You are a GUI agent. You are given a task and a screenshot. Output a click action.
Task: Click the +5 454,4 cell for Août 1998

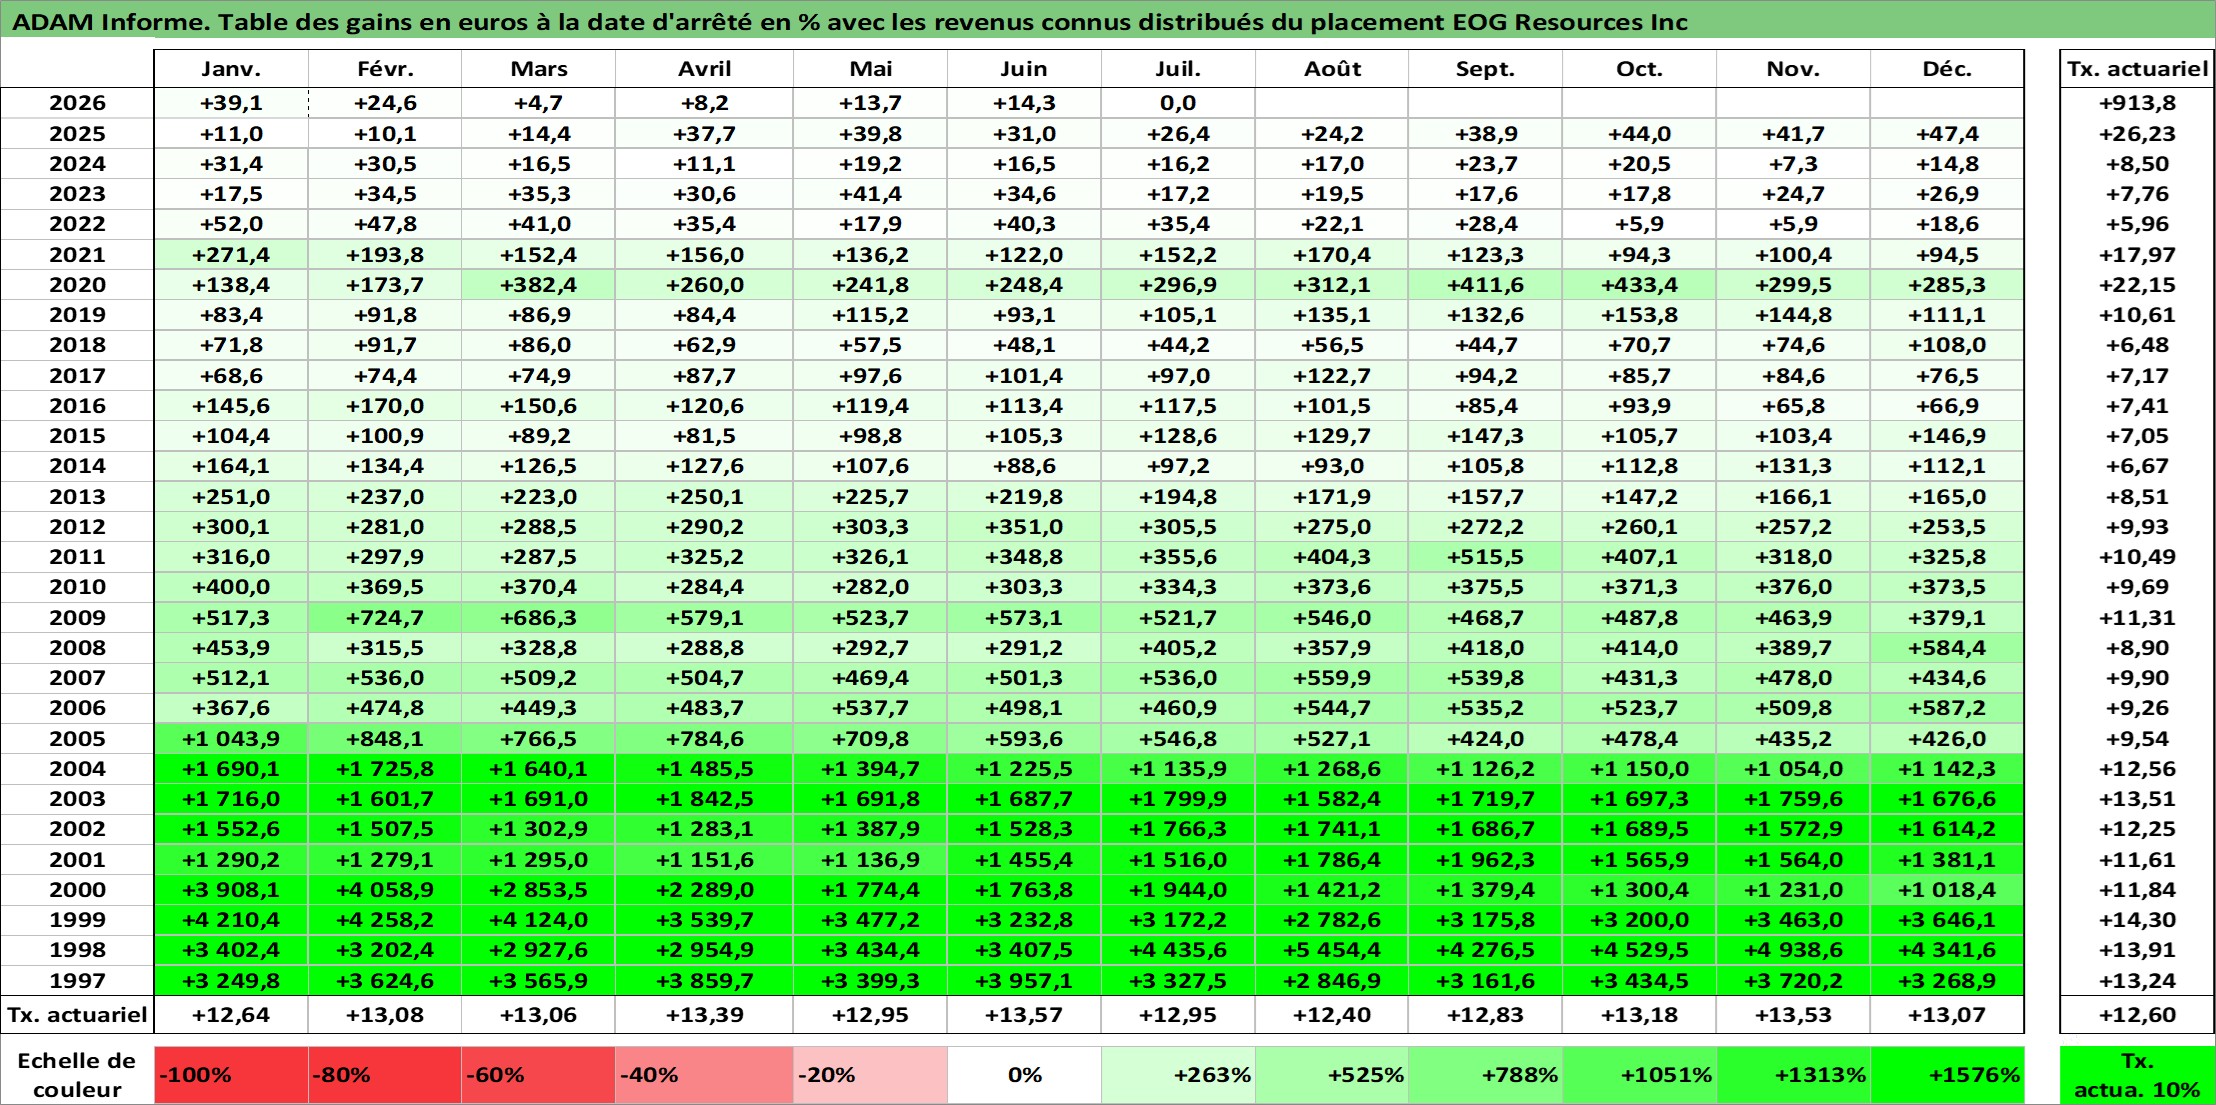[1332, 950]
